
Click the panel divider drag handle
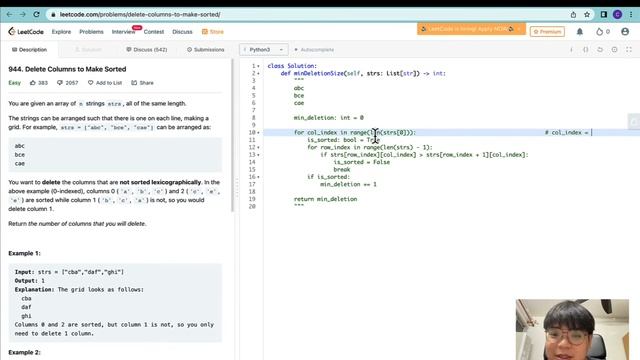pyautogui.click(x=237, y=188)
